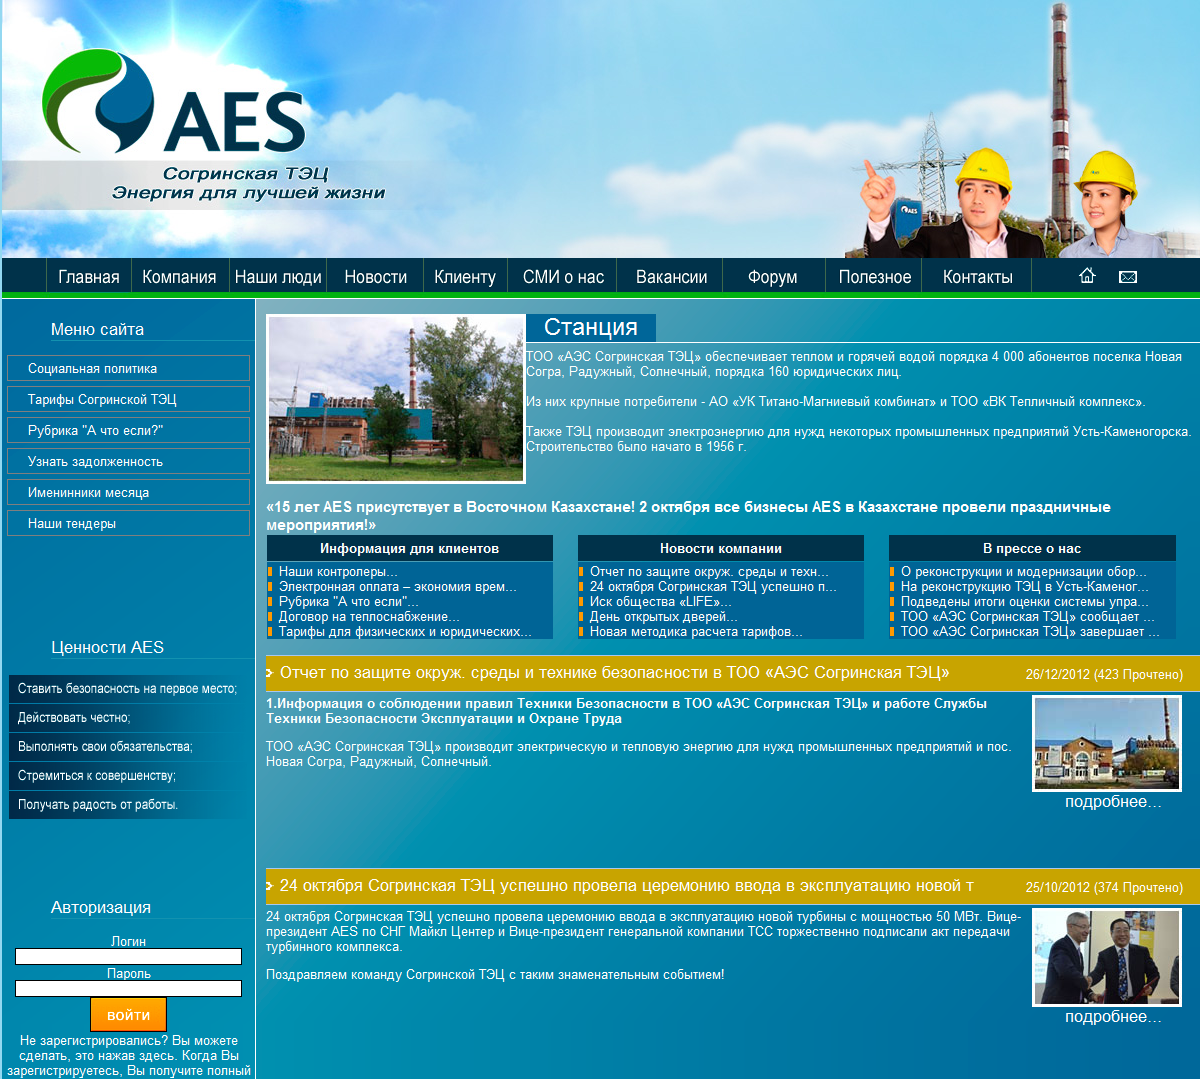Open Социальная политика in the site menu
The height and width of the screenshot is (1079, 1200).
click(x=128, y=368)
